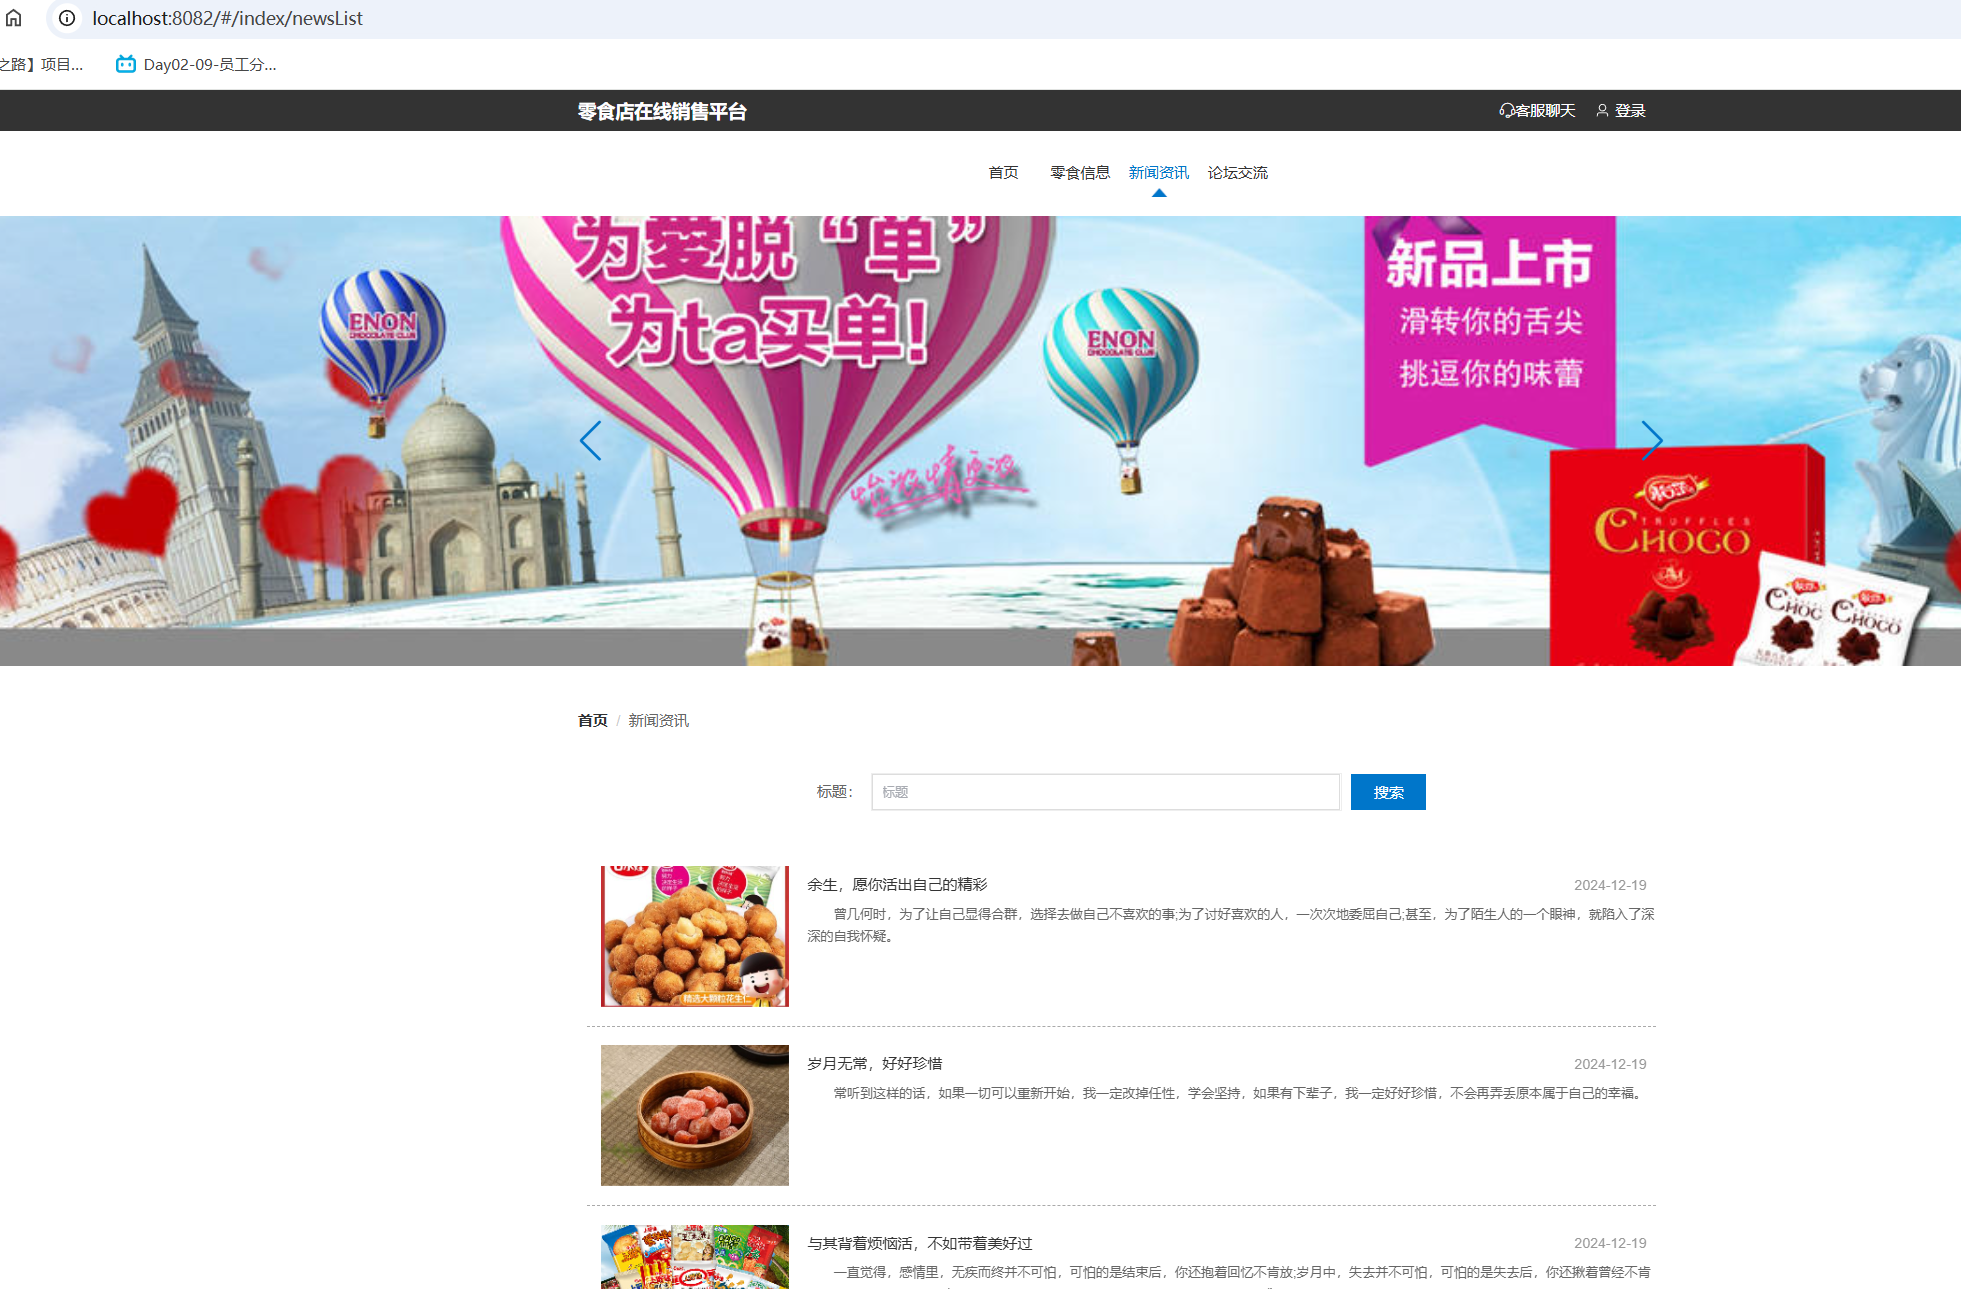The image size is (1961, 1289).
Task: Click the 零食店在线销售平台 site title
Action: click(662, 112)
